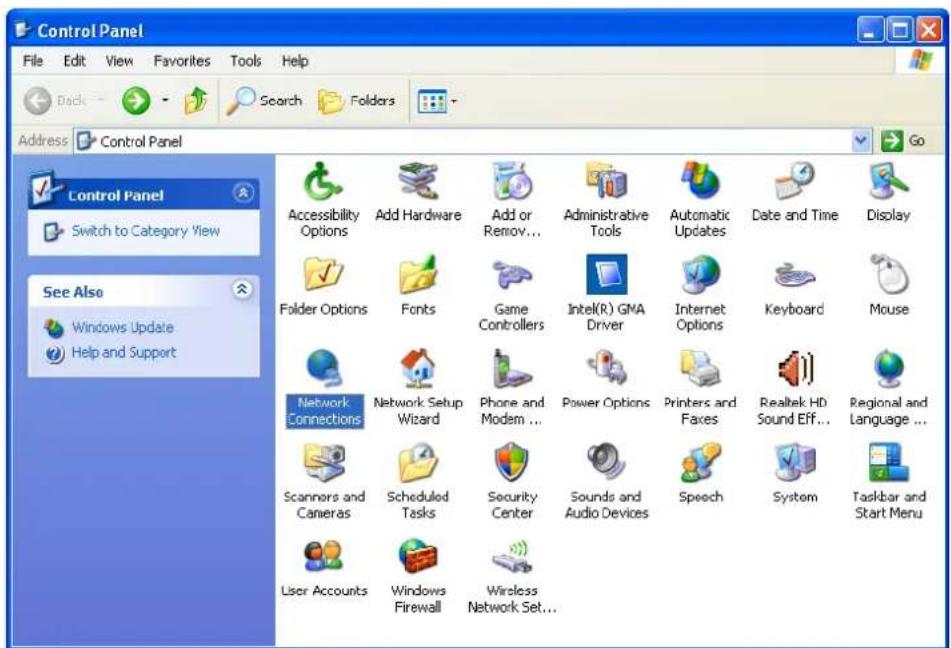
Task: Switch to Category View
Action: [x=146, y=231]
